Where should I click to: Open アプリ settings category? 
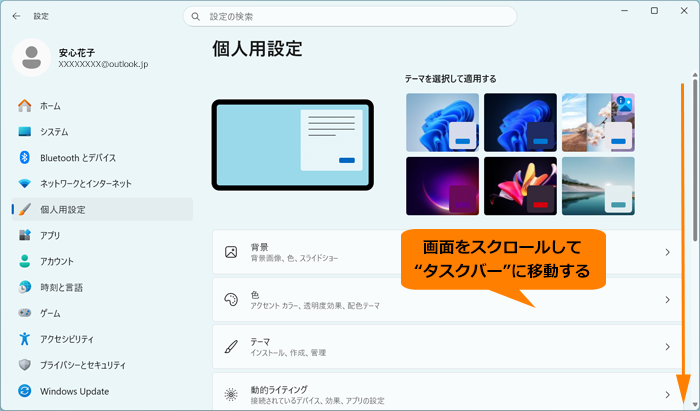pyautogui.click(x=102, y=235)
